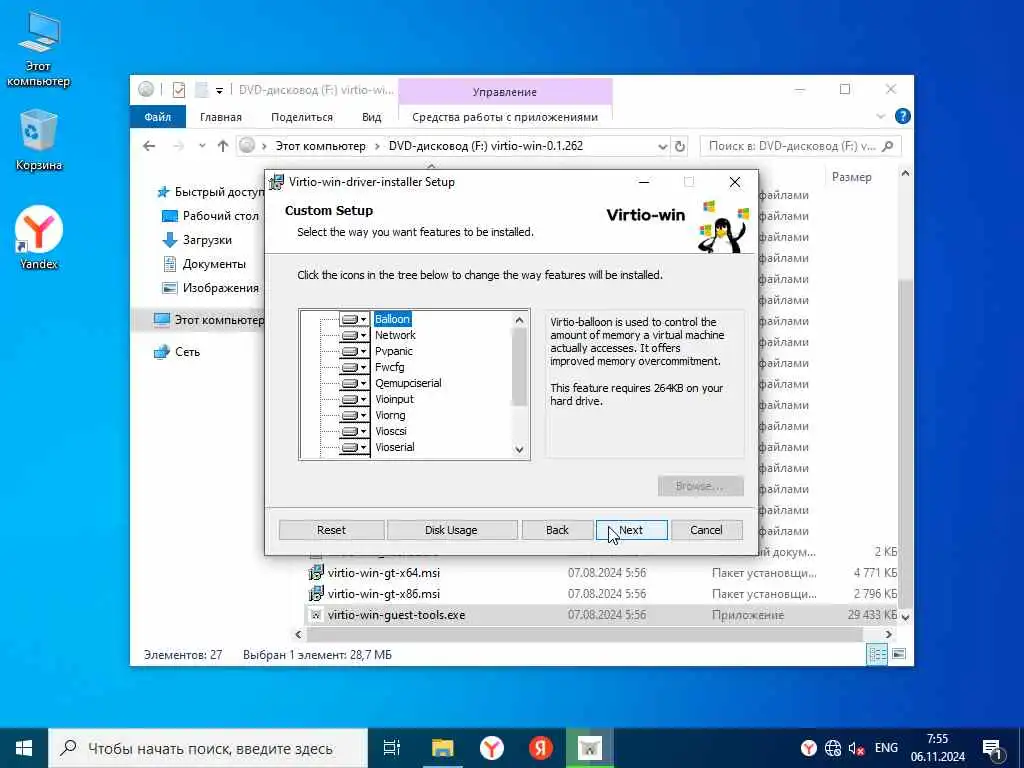Click the taskbar search box
1024x768 pixels.
point(208,748)
